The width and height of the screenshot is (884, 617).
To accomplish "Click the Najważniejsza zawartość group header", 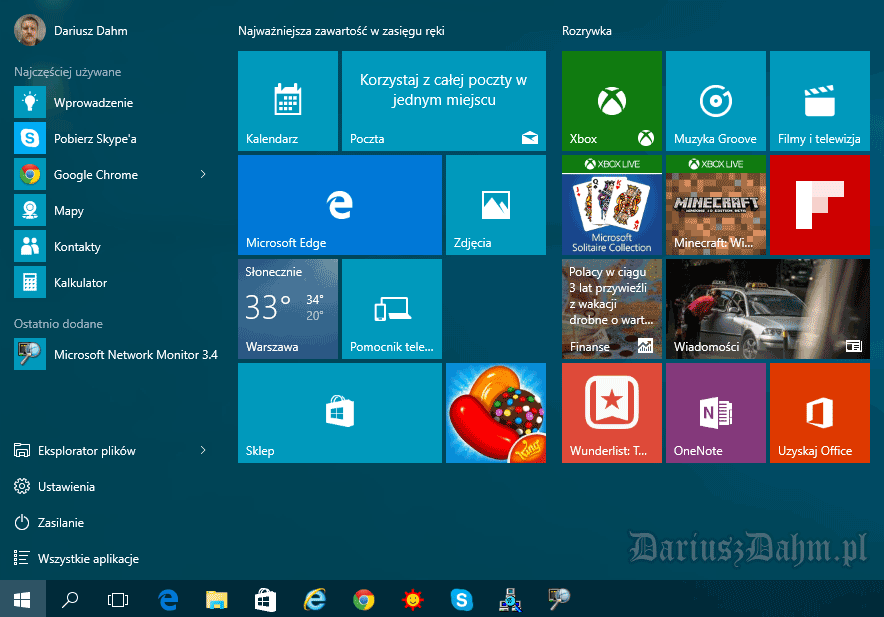I will click(341, 31).
